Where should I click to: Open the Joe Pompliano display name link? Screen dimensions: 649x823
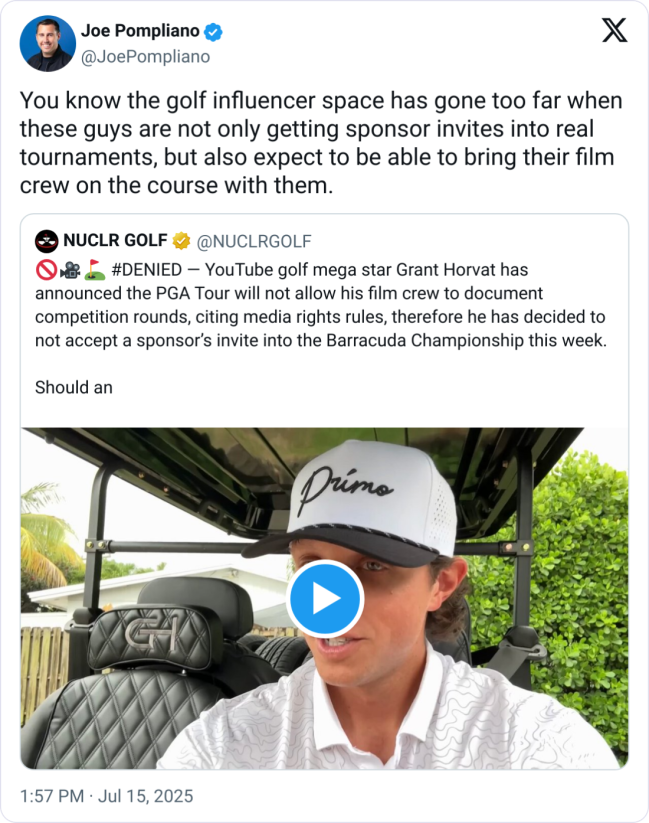[x=141, y=32]
